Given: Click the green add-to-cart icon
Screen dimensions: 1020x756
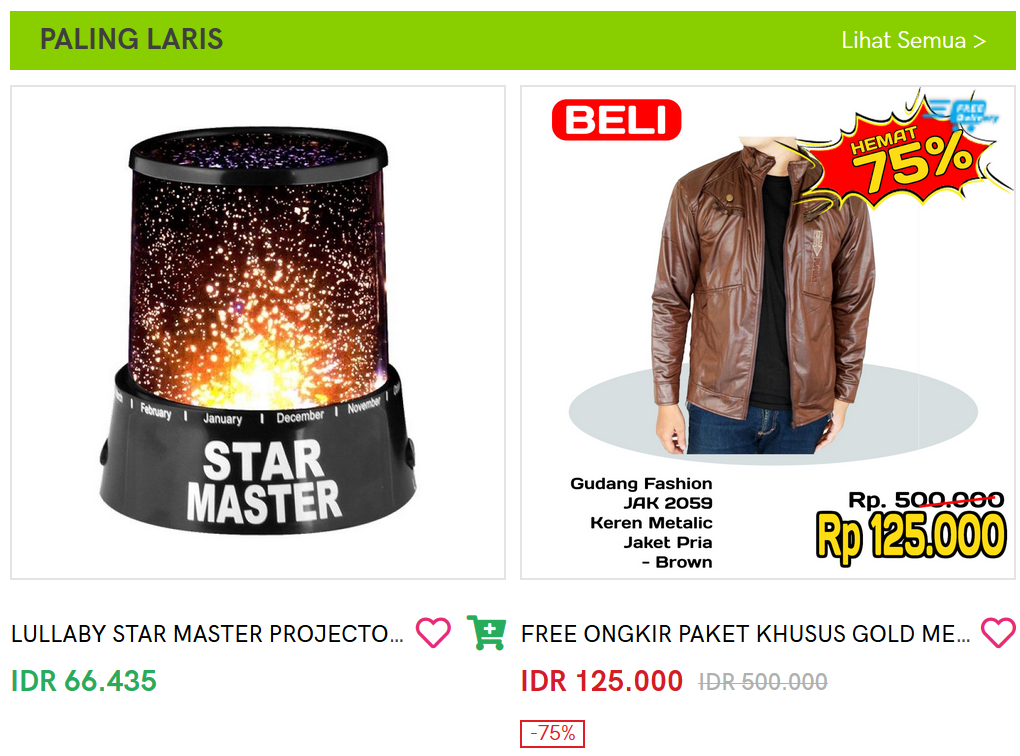Looking at the screenshot, I should 487,632.
